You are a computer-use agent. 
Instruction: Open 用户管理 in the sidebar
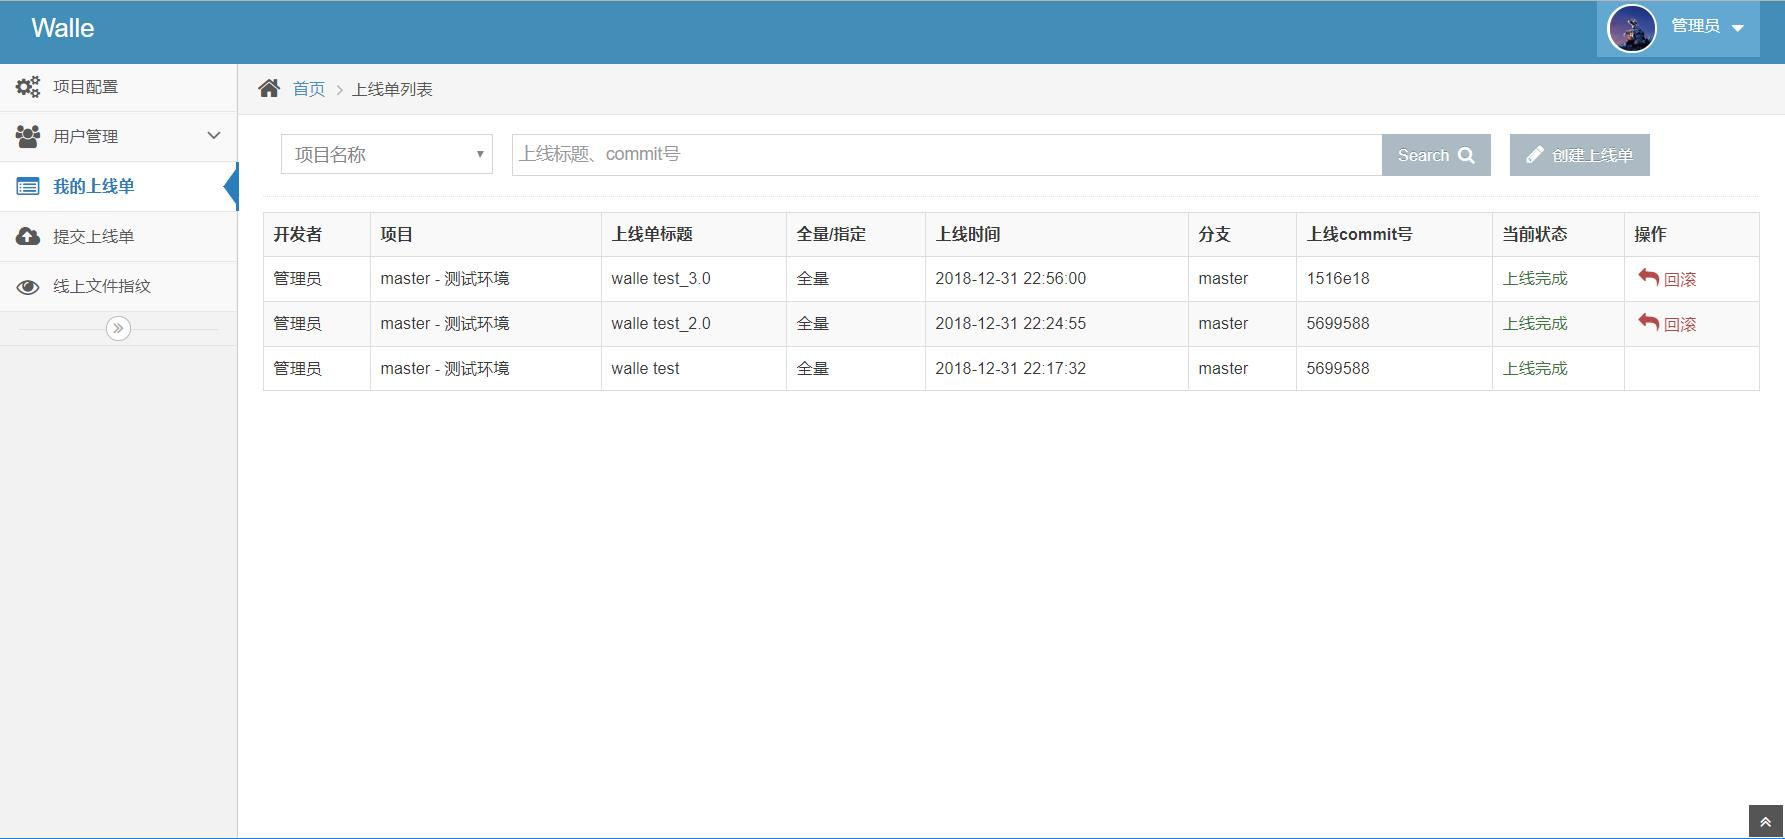click(119, 136)
